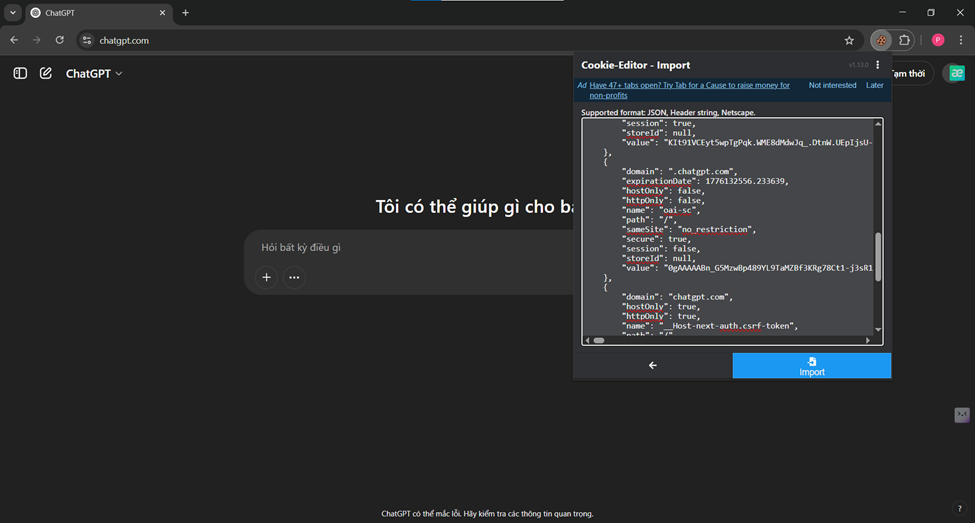Click the Import button
The image size is (975, 523).
[x=811, y=366]
